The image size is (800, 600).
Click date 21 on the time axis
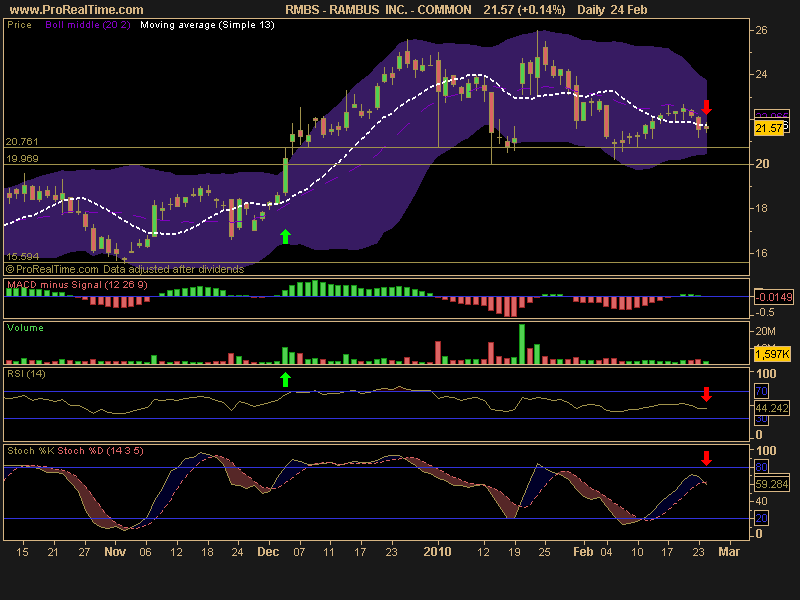click(53, 552)
